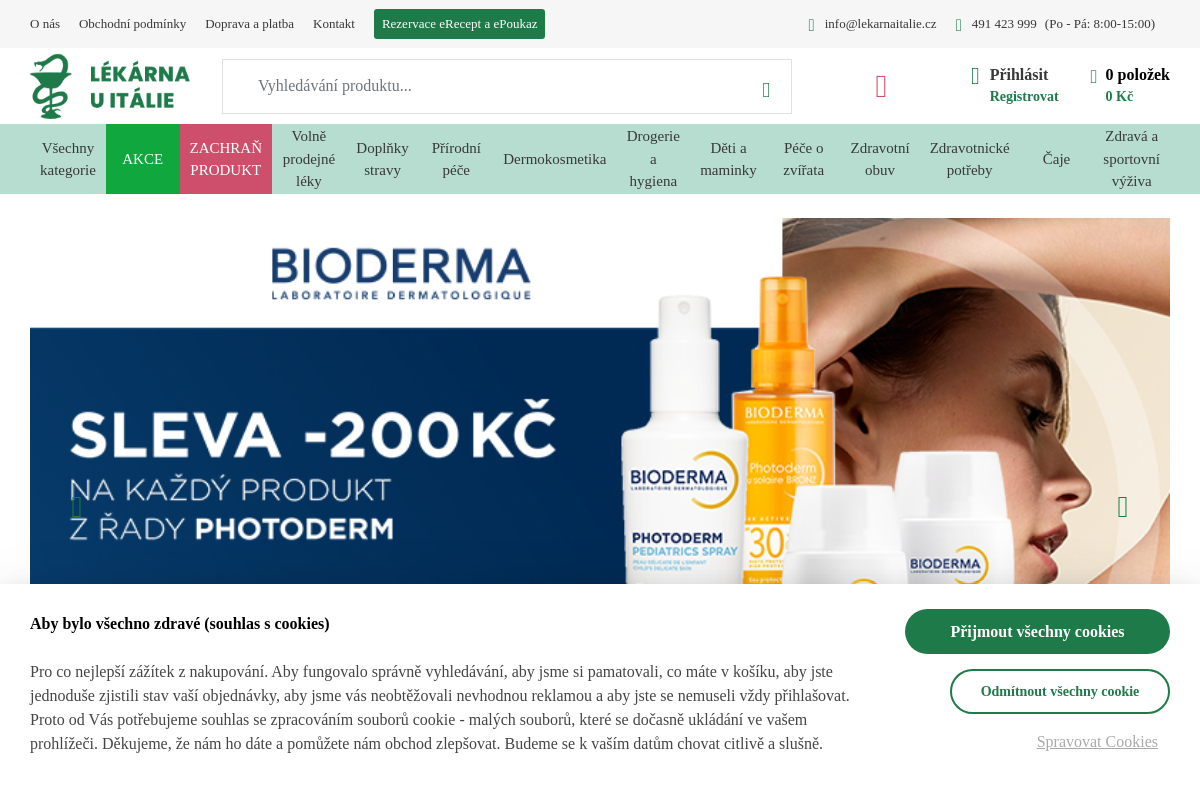Viewport: 1200px width, 800px height.
Task: Click the user icon beside Přihlásit
Action: coord(975,76)
